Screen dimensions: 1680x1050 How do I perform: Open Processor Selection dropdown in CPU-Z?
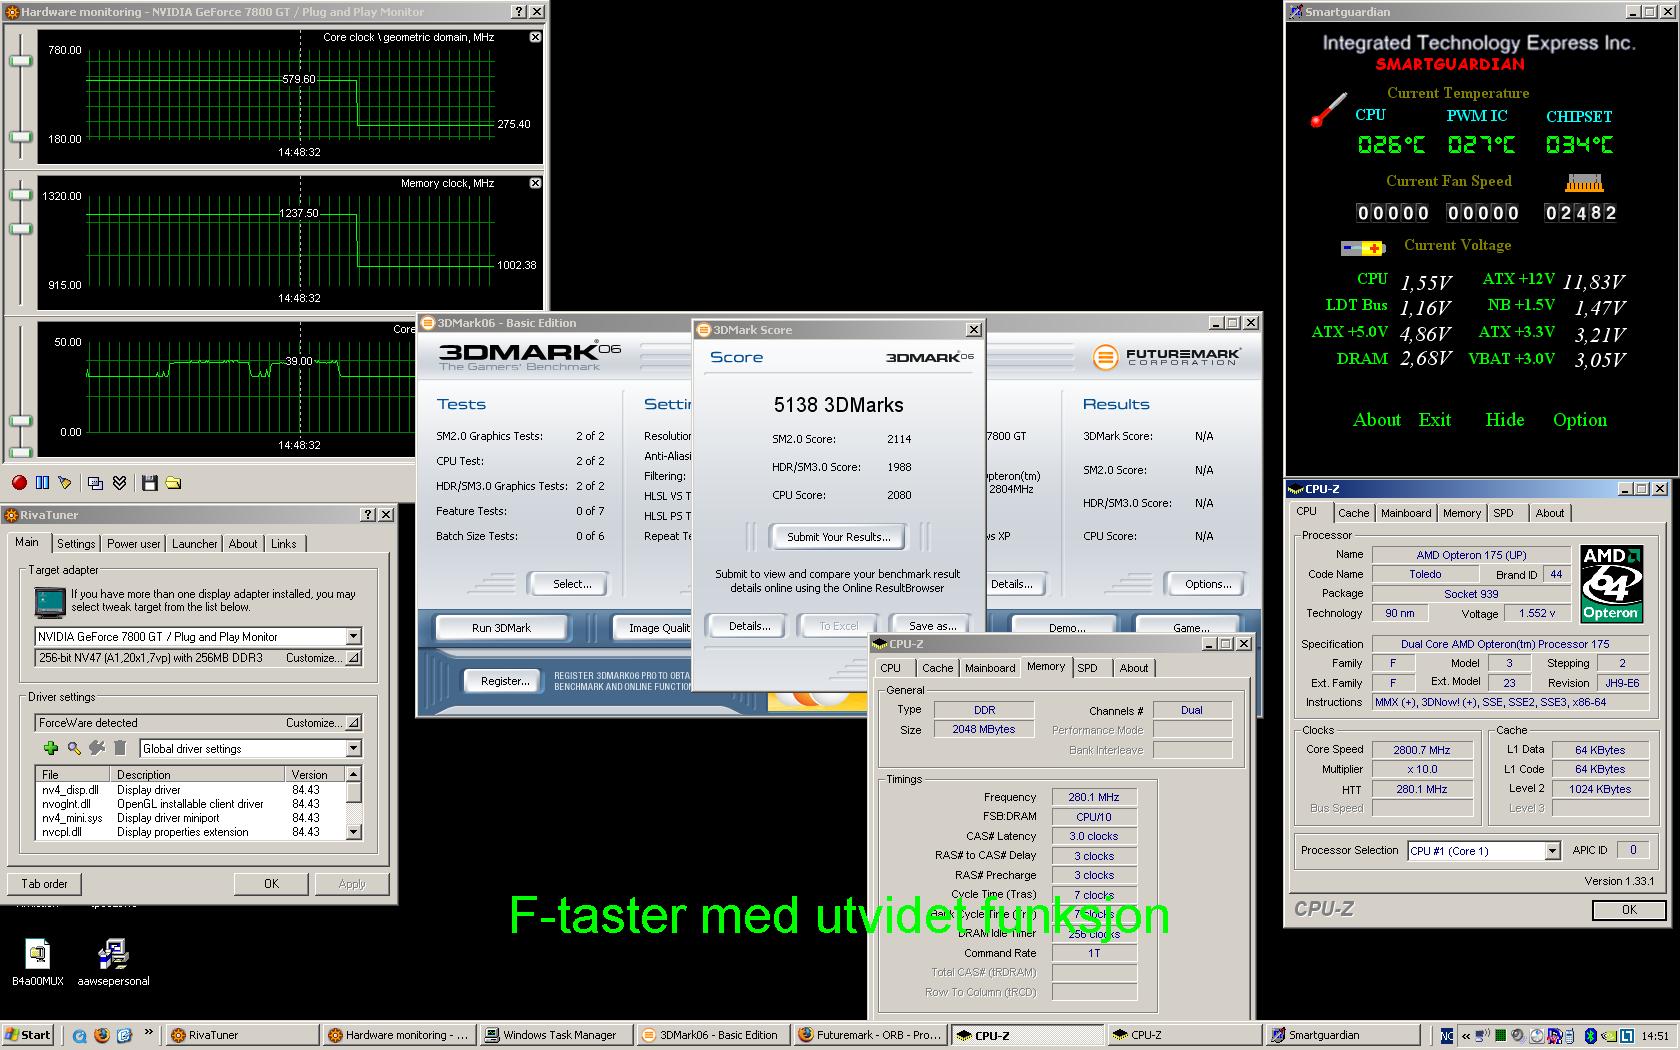[1552, 851]
